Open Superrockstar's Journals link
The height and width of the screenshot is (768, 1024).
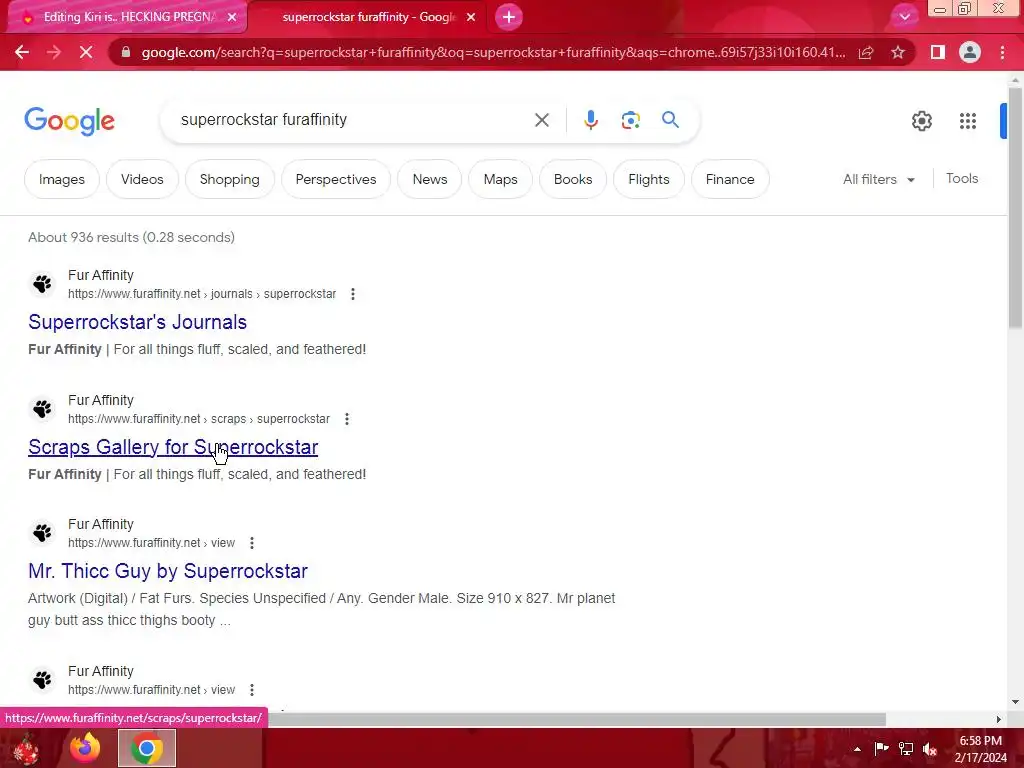[138, 322]
